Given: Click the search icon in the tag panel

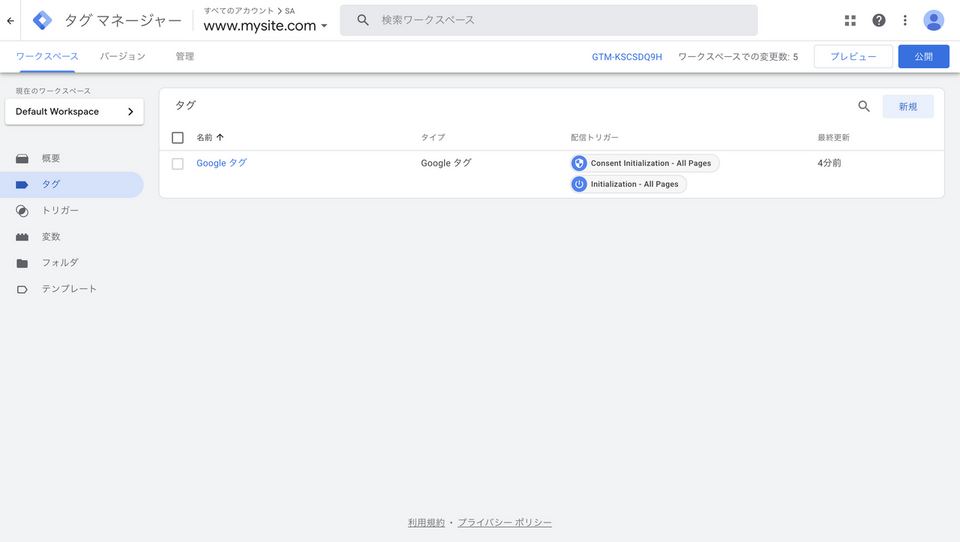Looking at the screenshot, I should tap(864, 106).
